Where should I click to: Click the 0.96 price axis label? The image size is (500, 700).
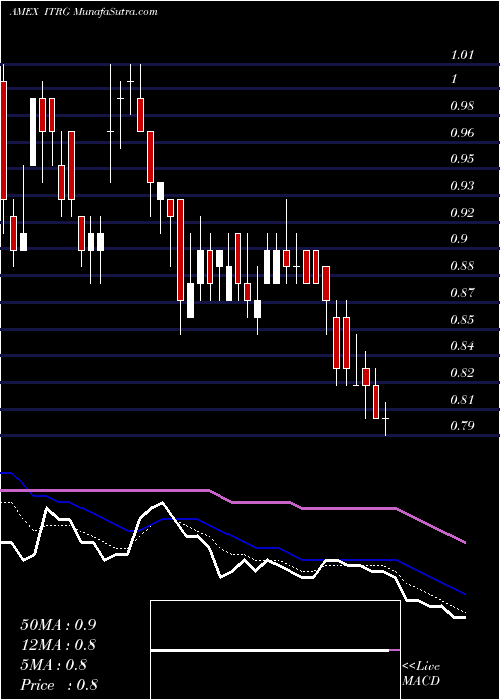[x=462, y=133]
